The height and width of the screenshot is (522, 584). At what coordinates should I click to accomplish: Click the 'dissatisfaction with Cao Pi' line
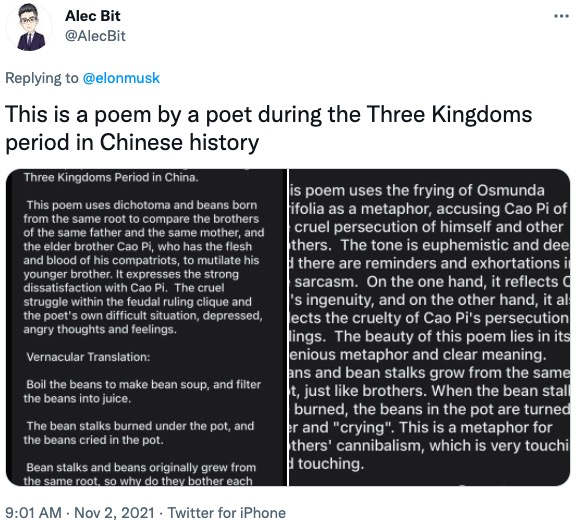click(124, 288)
